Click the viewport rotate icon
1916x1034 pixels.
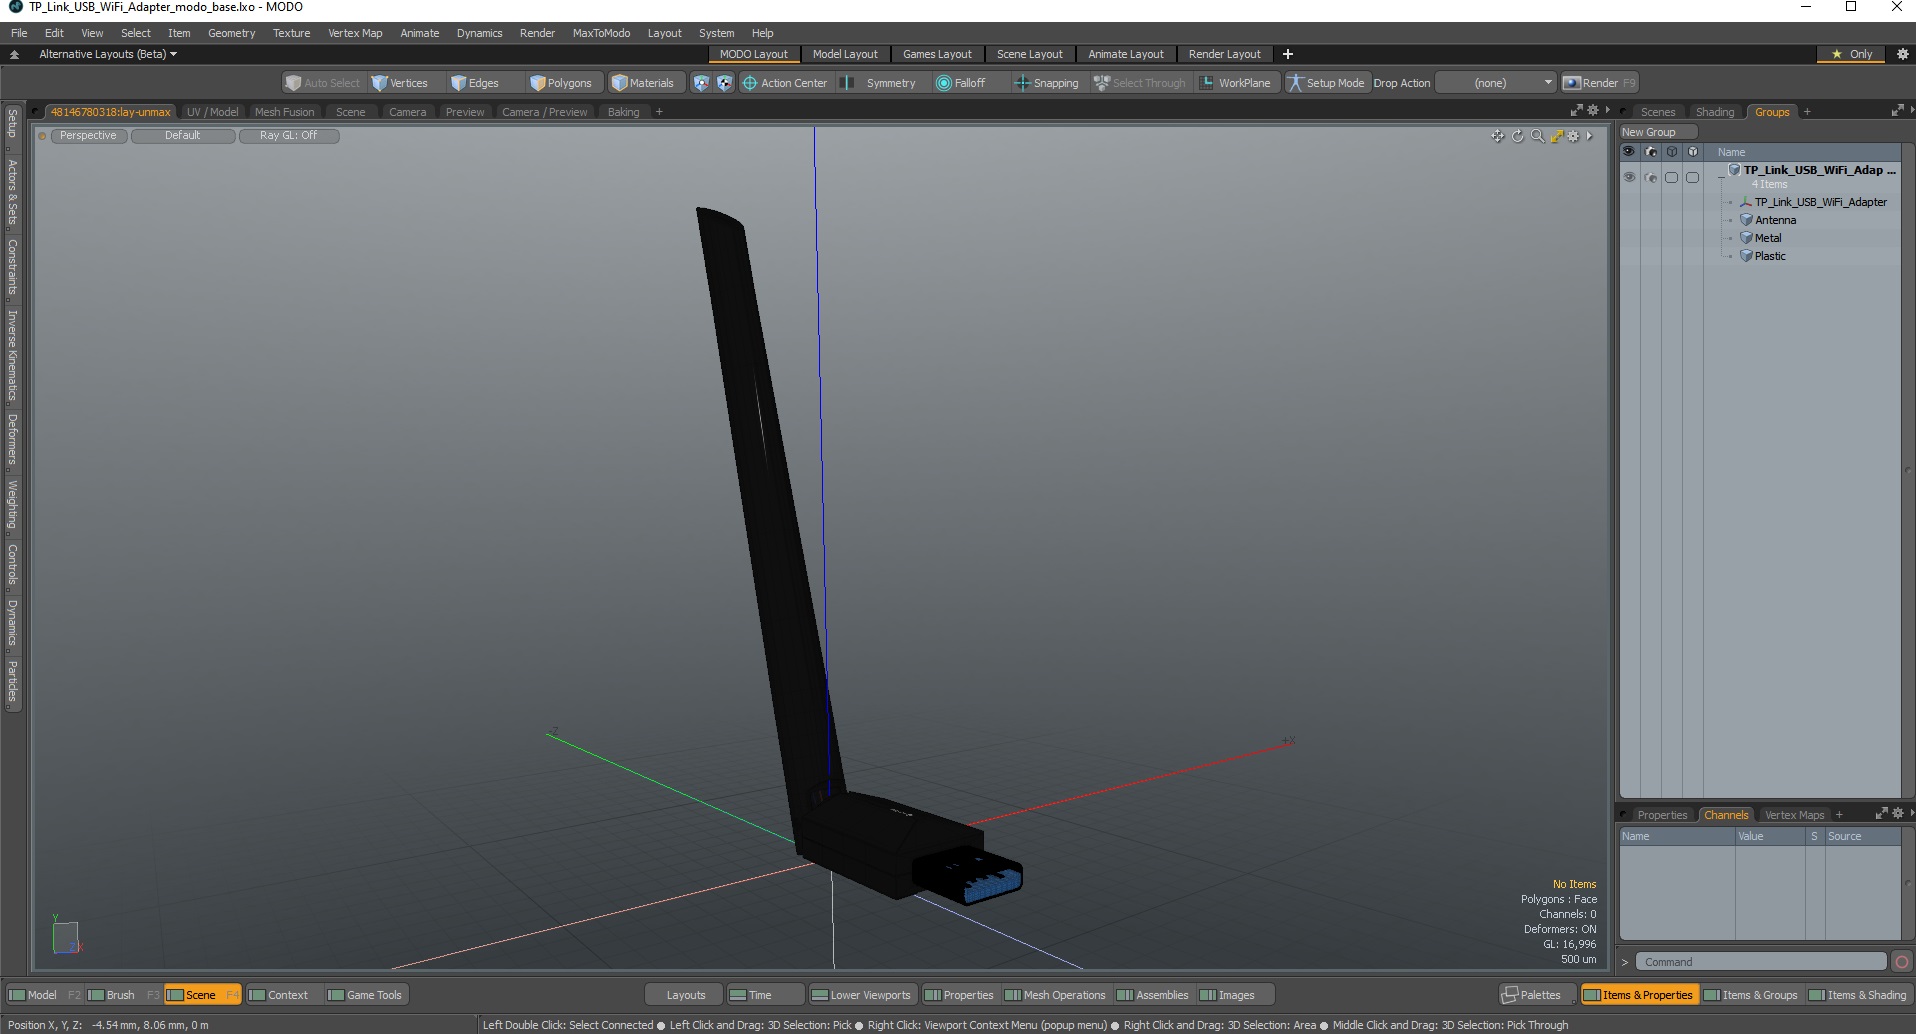(x=1517, y=136)
